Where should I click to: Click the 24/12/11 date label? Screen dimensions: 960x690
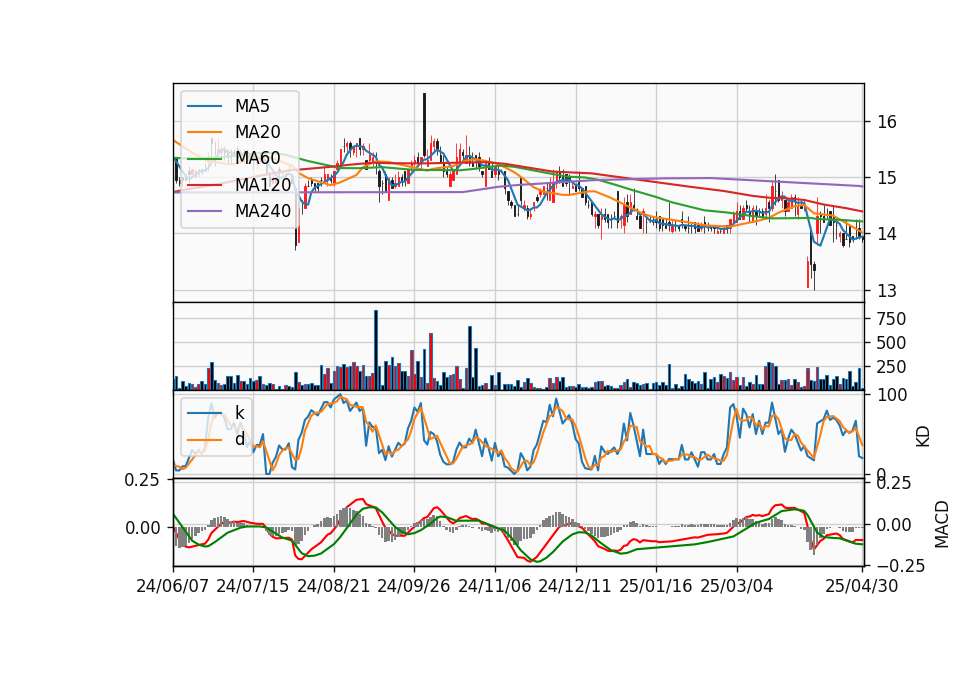click(575, 586)
